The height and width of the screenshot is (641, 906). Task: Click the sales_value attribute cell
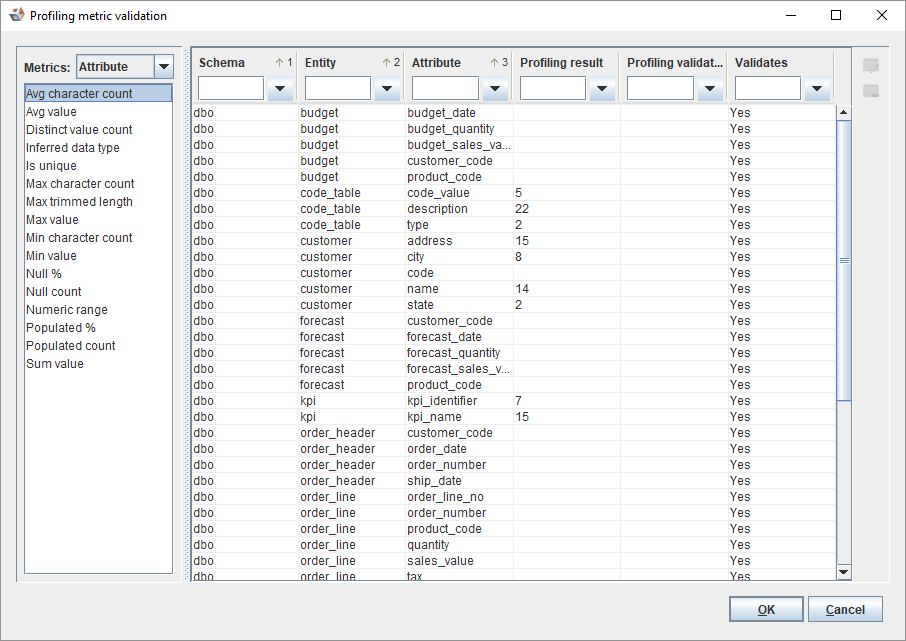pos(459,561)
